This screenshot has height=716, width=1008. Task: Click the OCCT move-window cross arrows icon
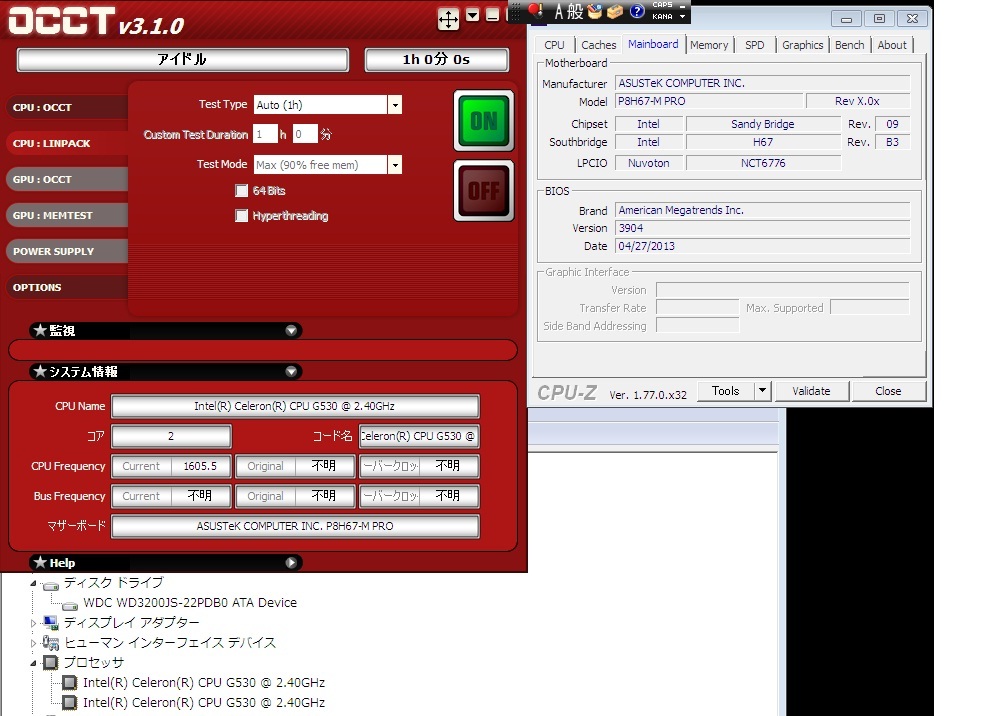coord(448,19)
